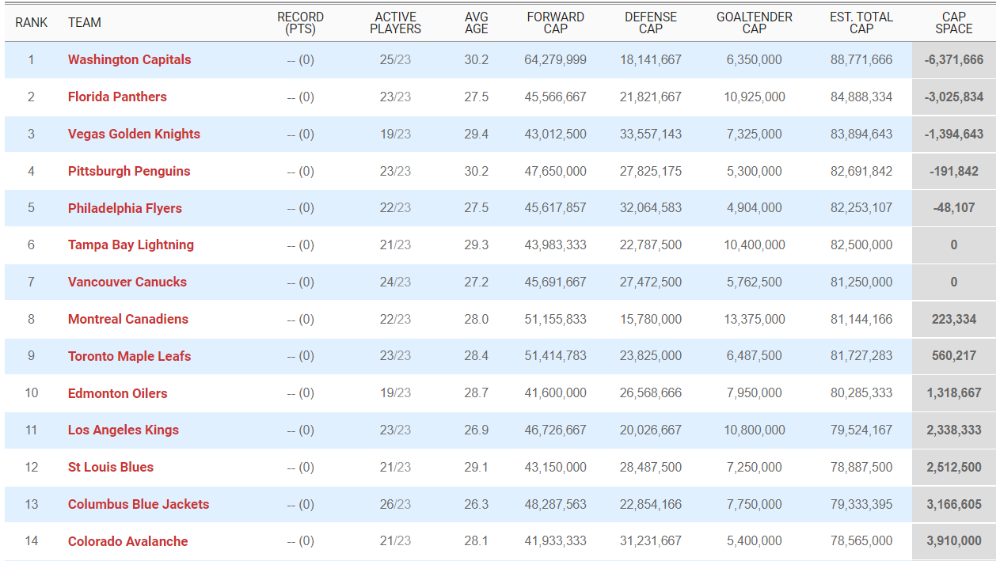The width and height of the screenshot is (1000, 561).
Task: Select cap space value -191,842
Action: click(954, 171)
